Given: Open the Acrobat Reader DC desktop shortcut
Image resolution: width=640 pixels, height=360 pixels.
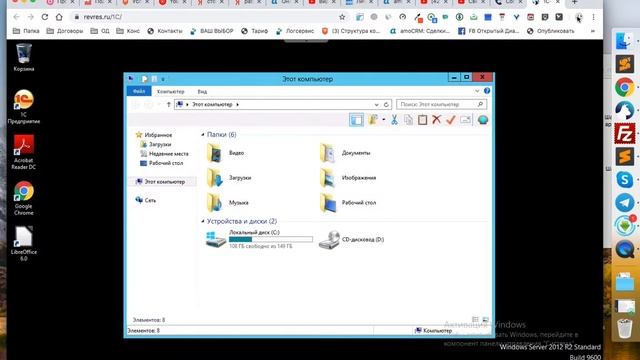Looking at the screenshot, I should [x=24, y=152].
